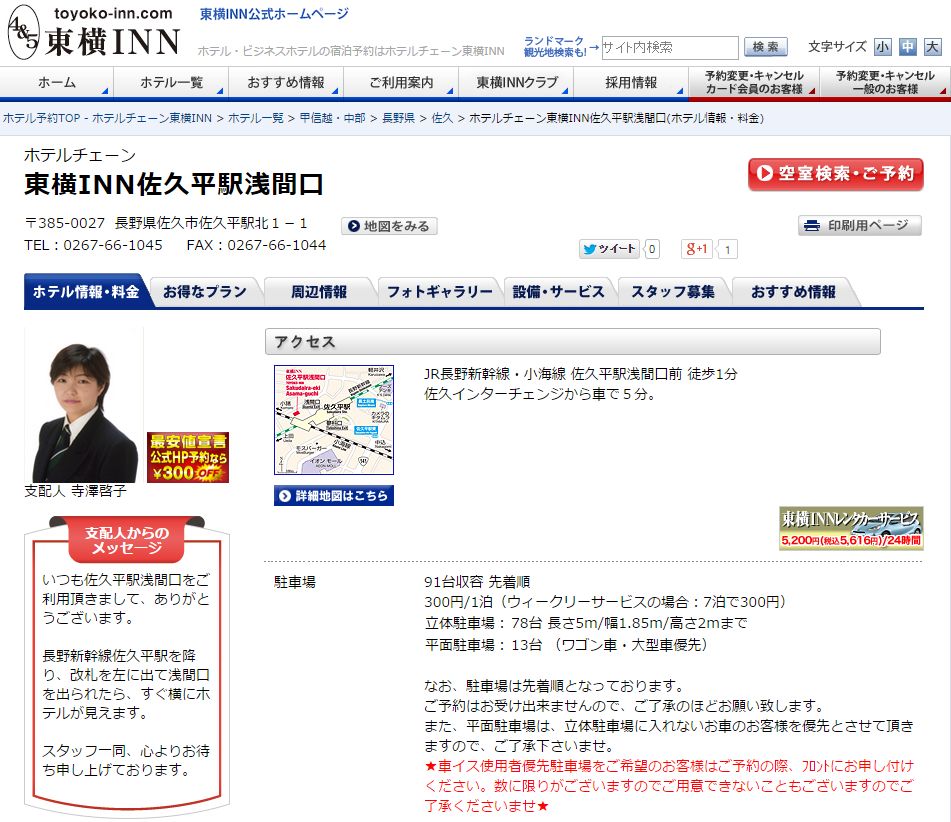Open the ホーム menu item
The height and width of the screenshot is (822, 951).
(57, 83)
